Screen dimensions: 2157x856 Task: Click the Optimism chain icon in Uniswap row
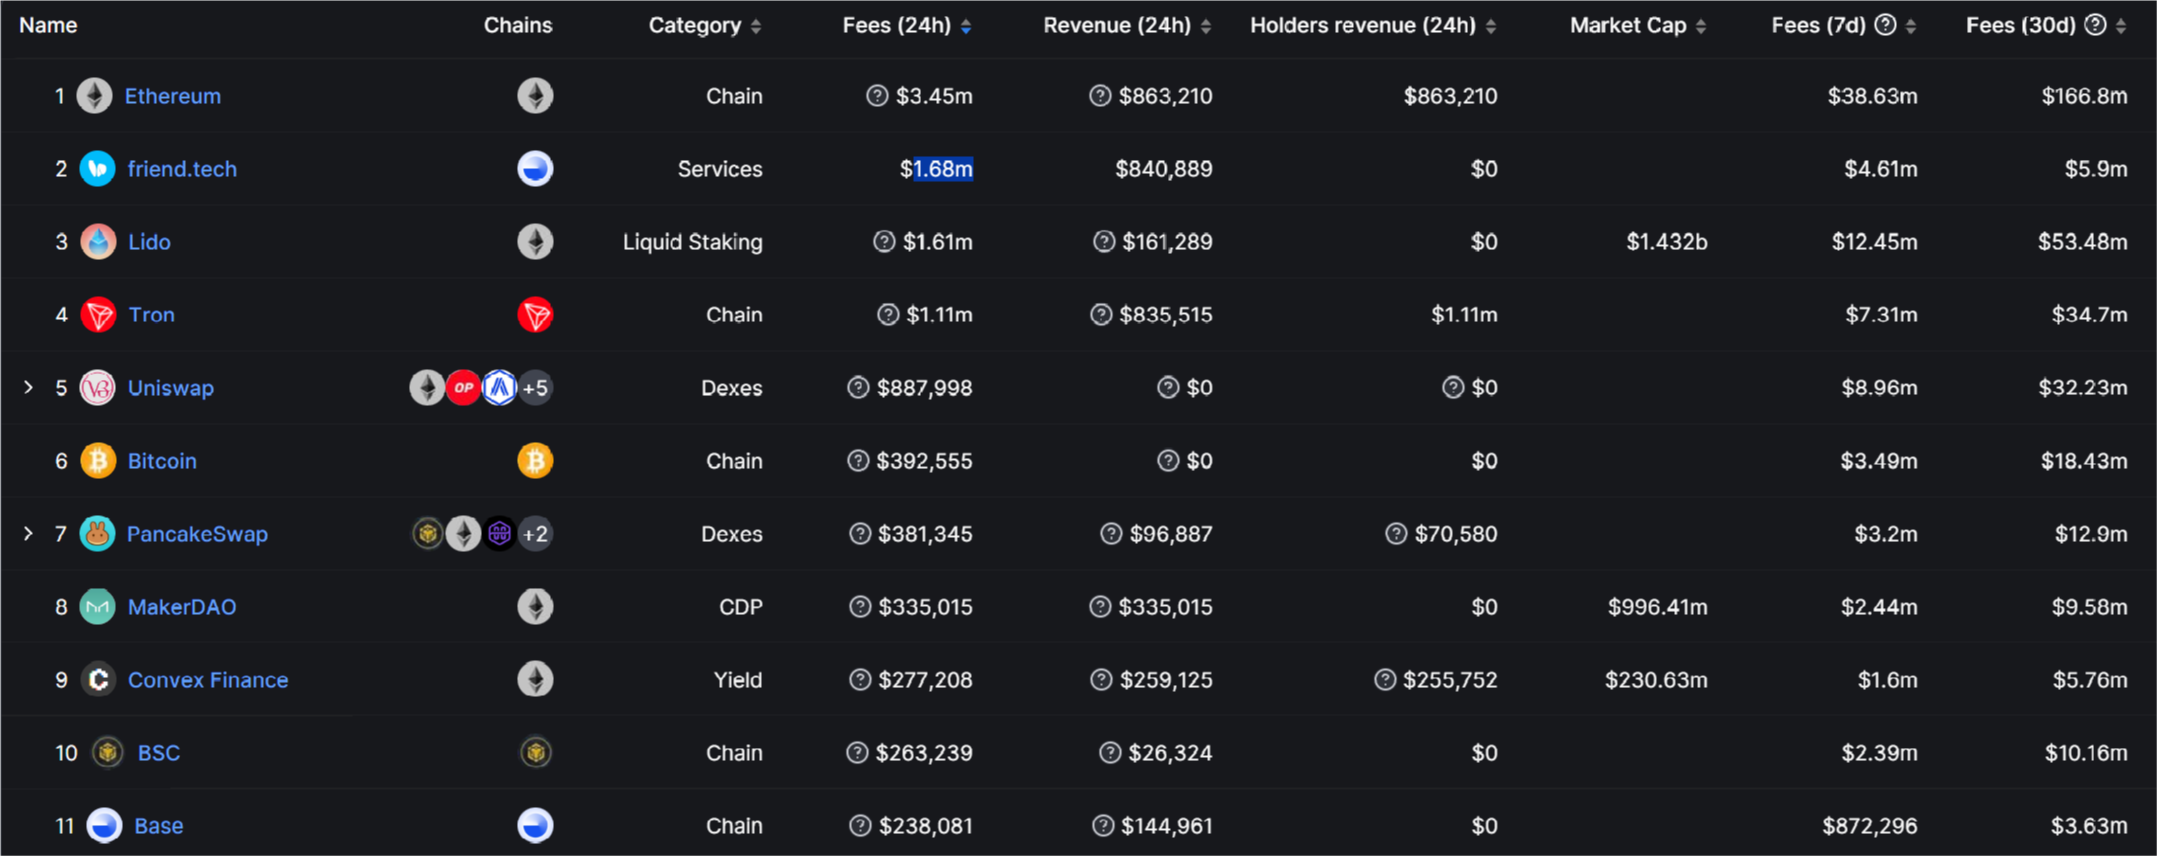[x=463, y=388]
